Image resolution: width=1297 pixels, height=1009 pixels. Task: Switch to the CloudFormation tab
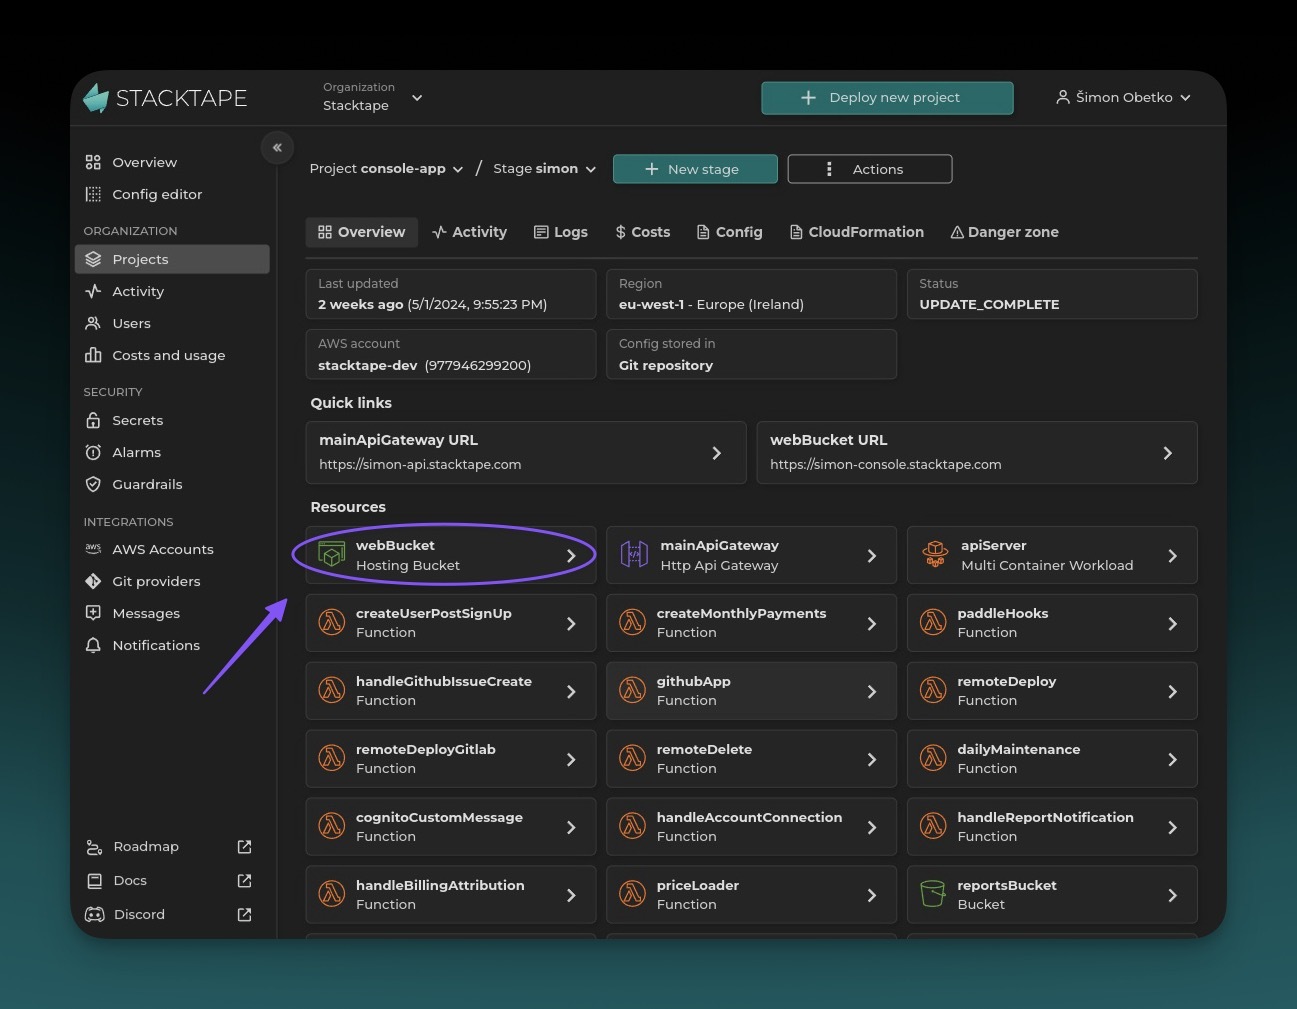(x=856, y=232)
